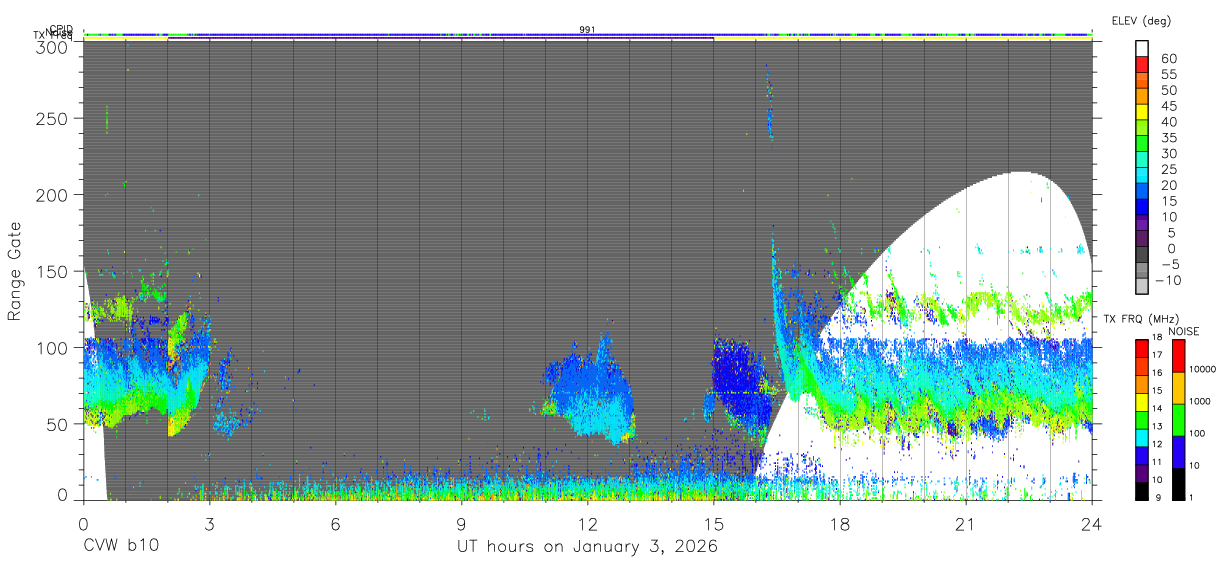Click the 150 tick on Range Gate axis
Viewport: 1228px width, 567px height.
click(52, 271)
